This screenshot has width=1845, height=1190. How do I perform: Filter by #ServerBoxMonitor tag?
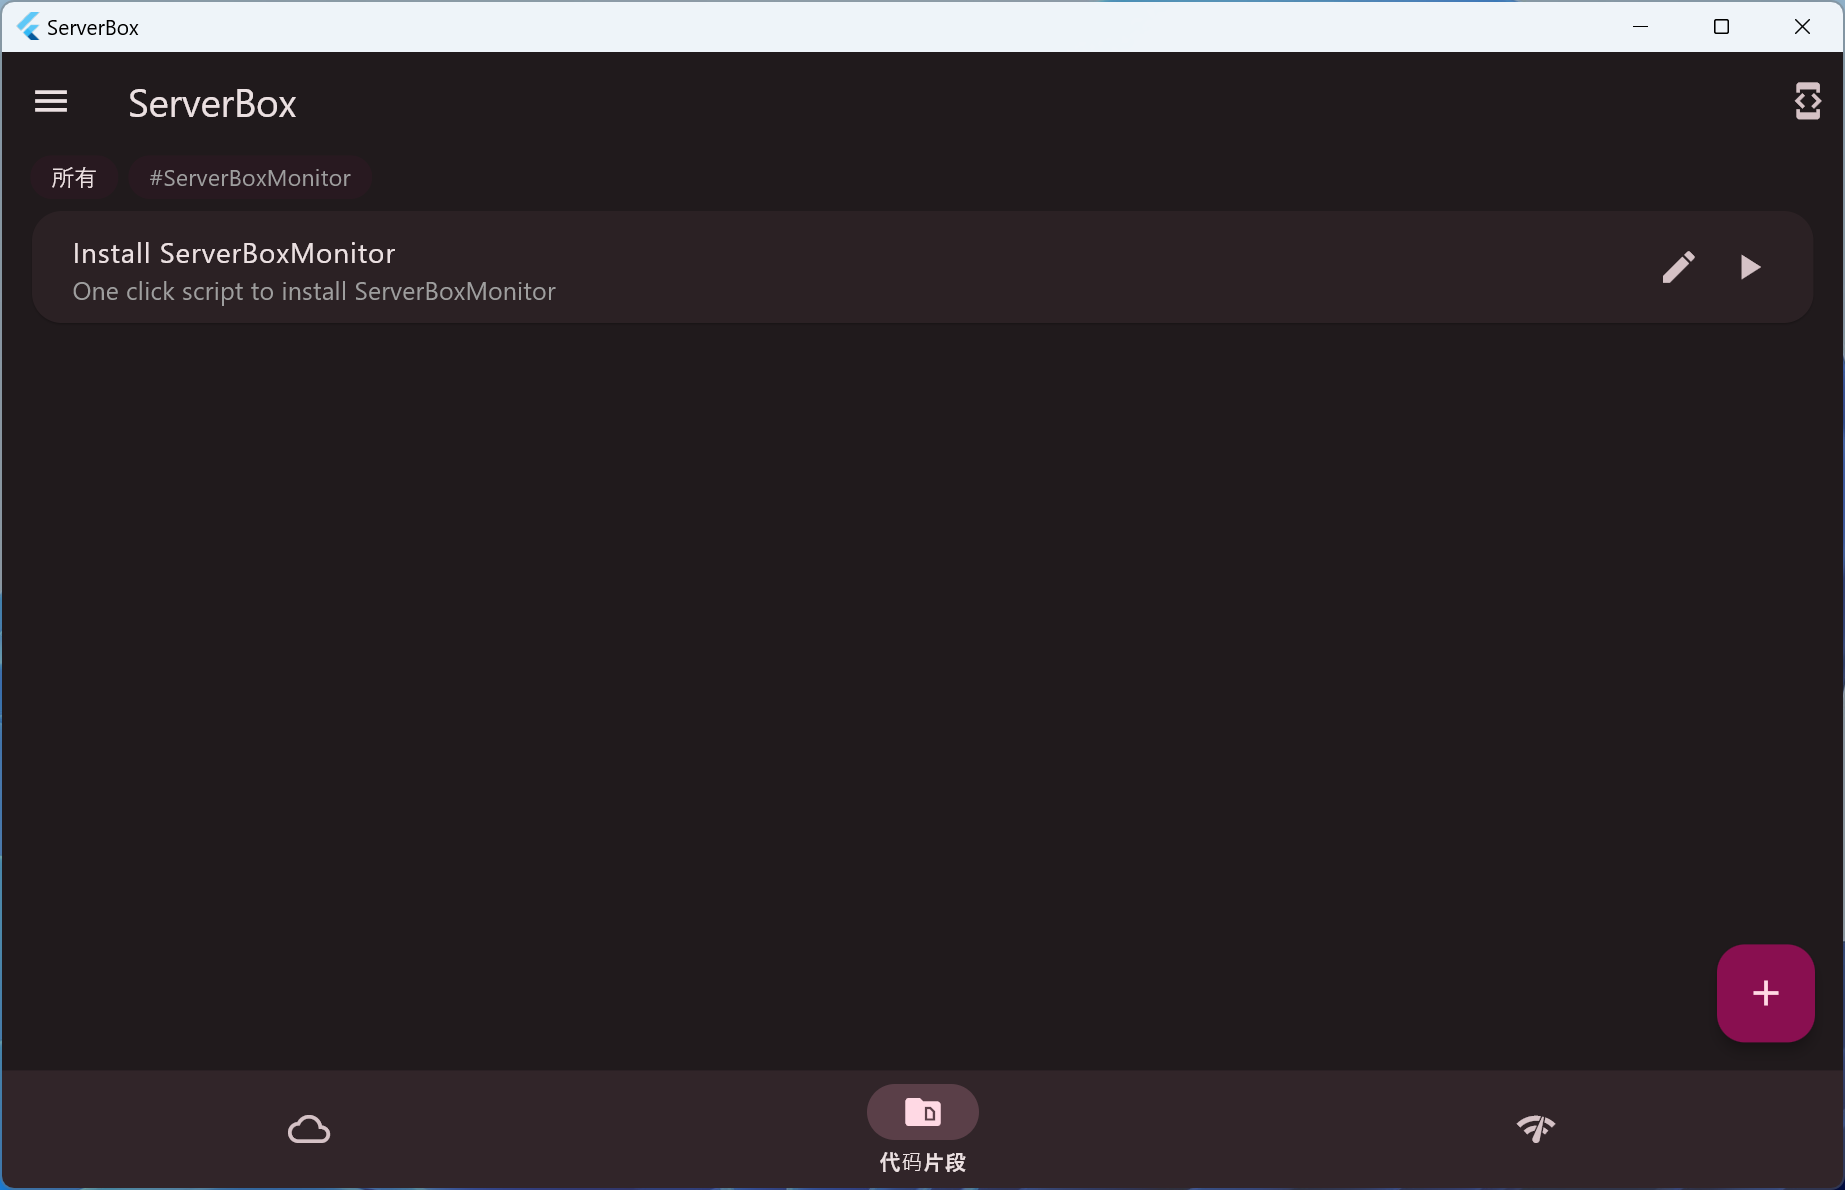250,178
